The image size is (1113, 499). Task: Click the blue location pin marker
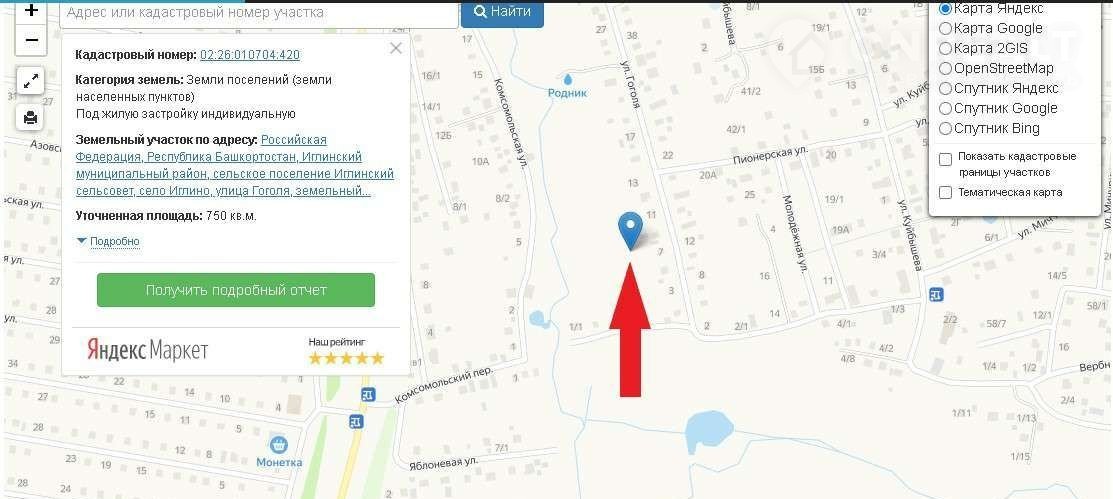pos(630,231)
